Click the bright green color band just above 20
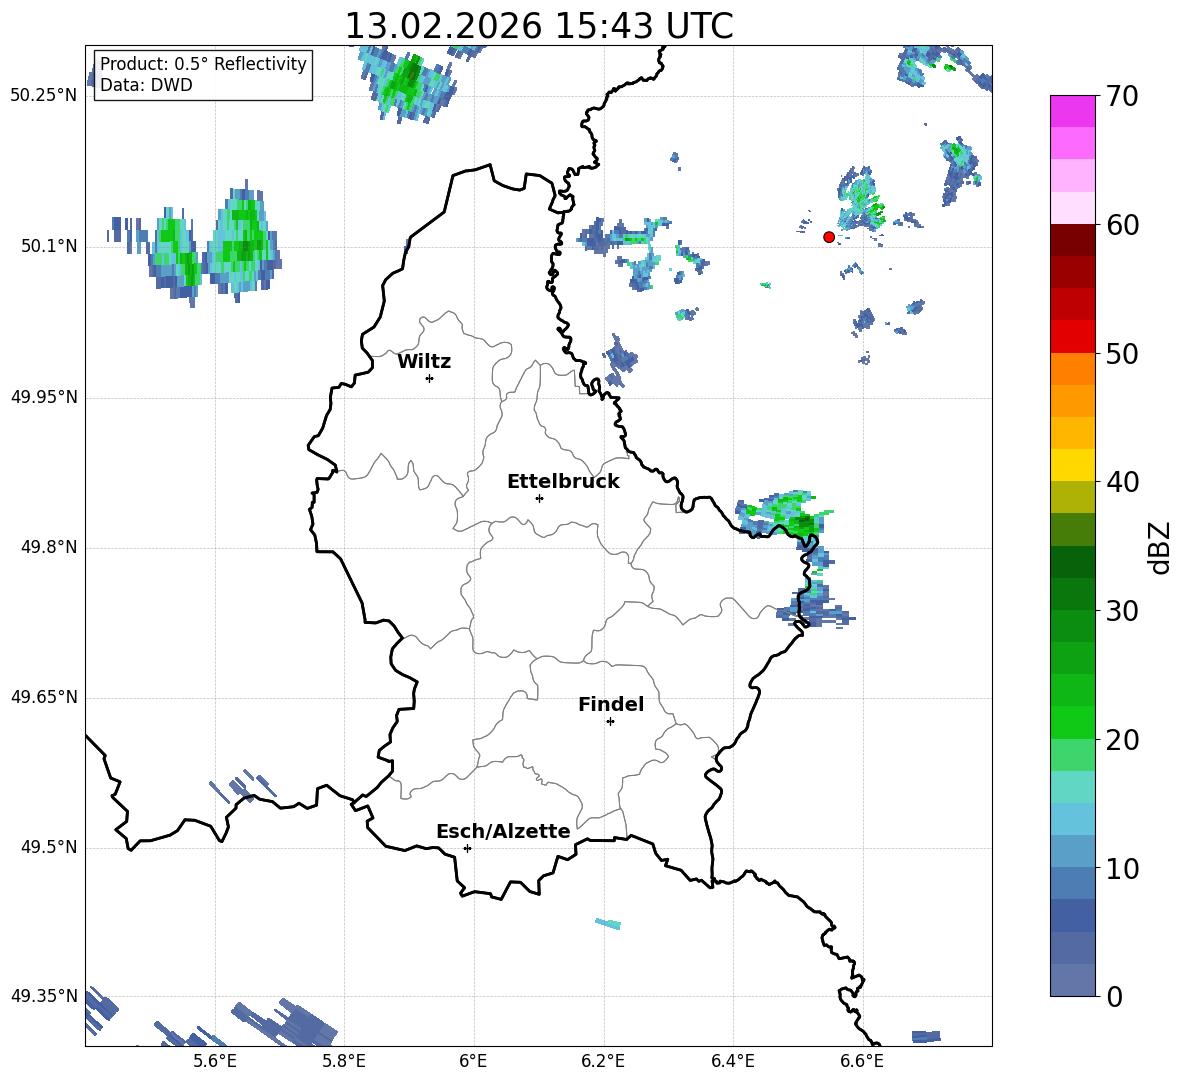 pos(1072,722)
